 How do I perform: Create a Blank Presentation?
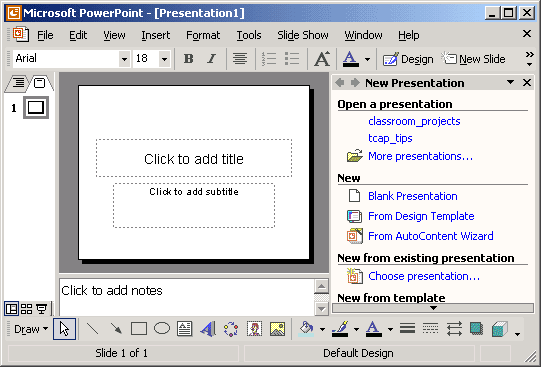click(413, 196)
